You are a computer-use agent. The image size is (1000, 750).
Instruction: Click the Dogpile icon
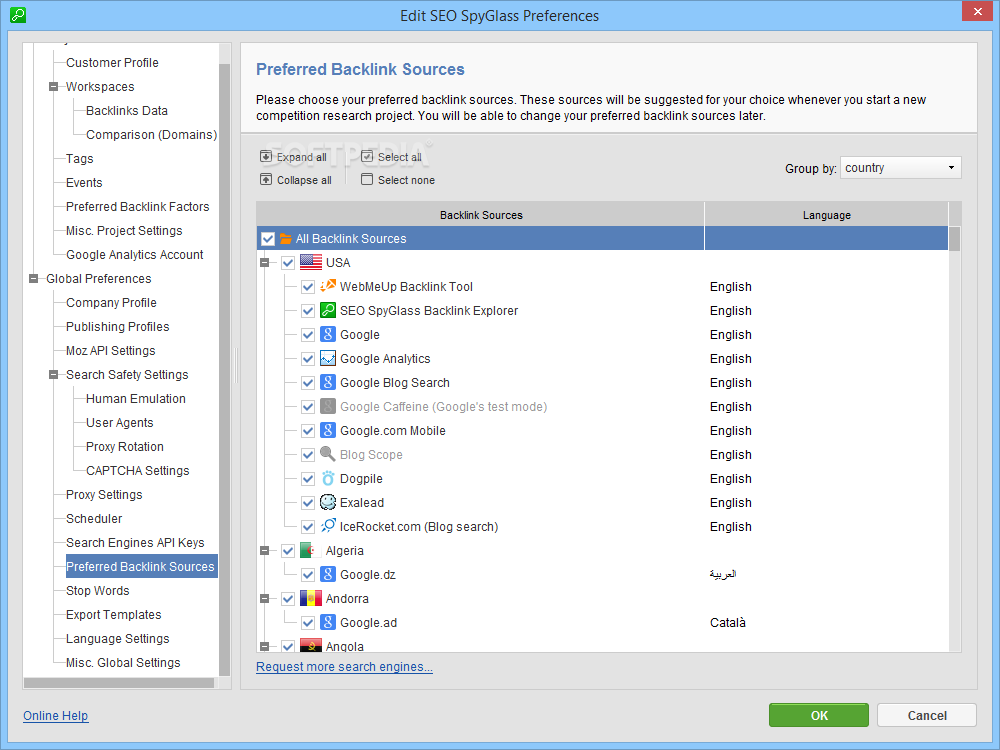click(328, 478)
